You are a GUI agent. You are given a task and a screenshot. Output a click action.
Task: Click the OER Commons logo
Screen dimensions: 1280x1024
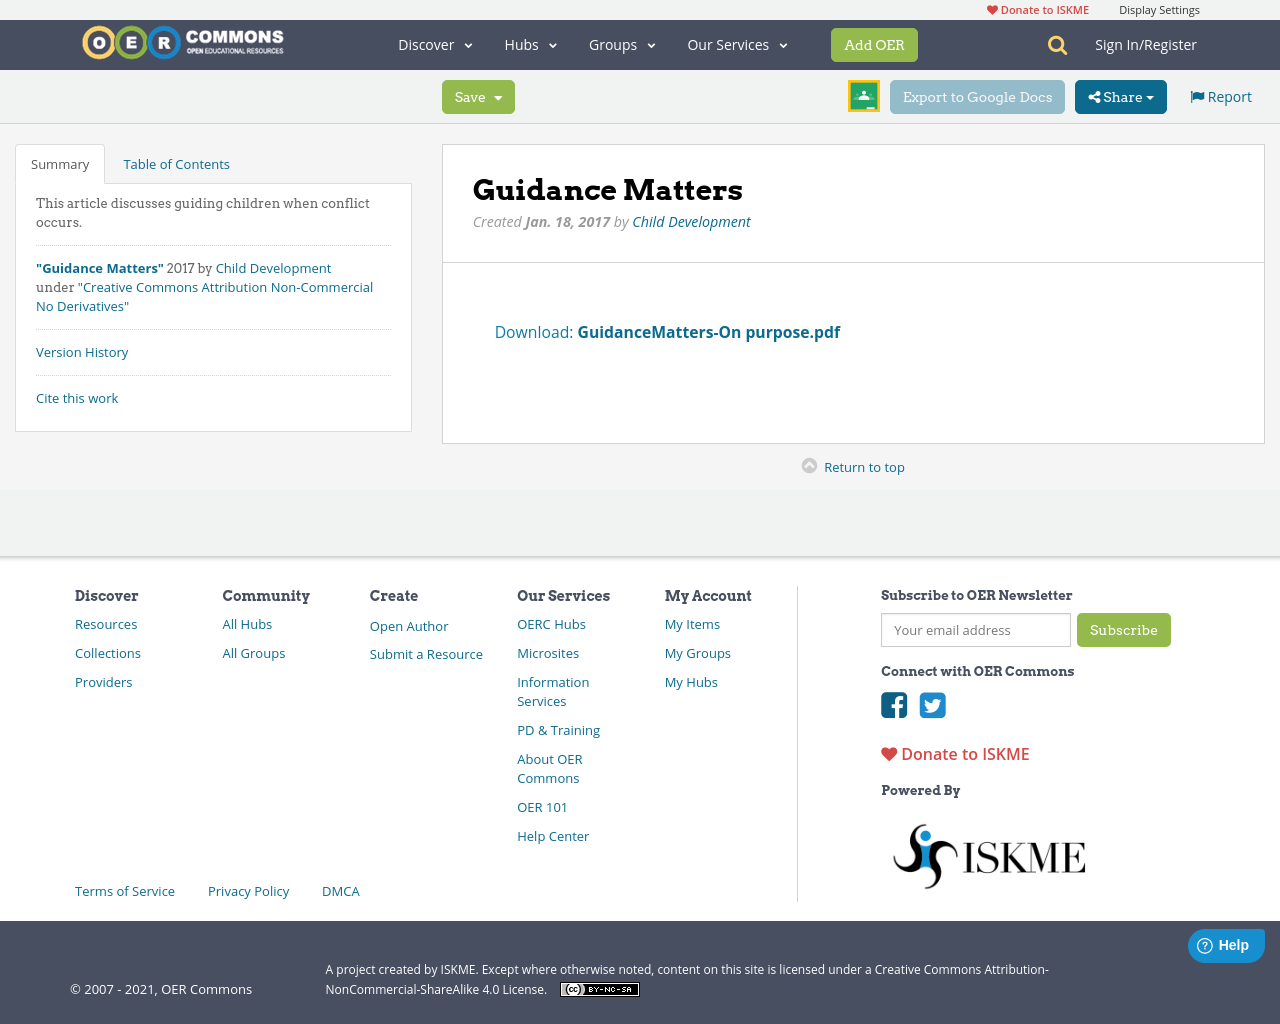click(182, 42)
